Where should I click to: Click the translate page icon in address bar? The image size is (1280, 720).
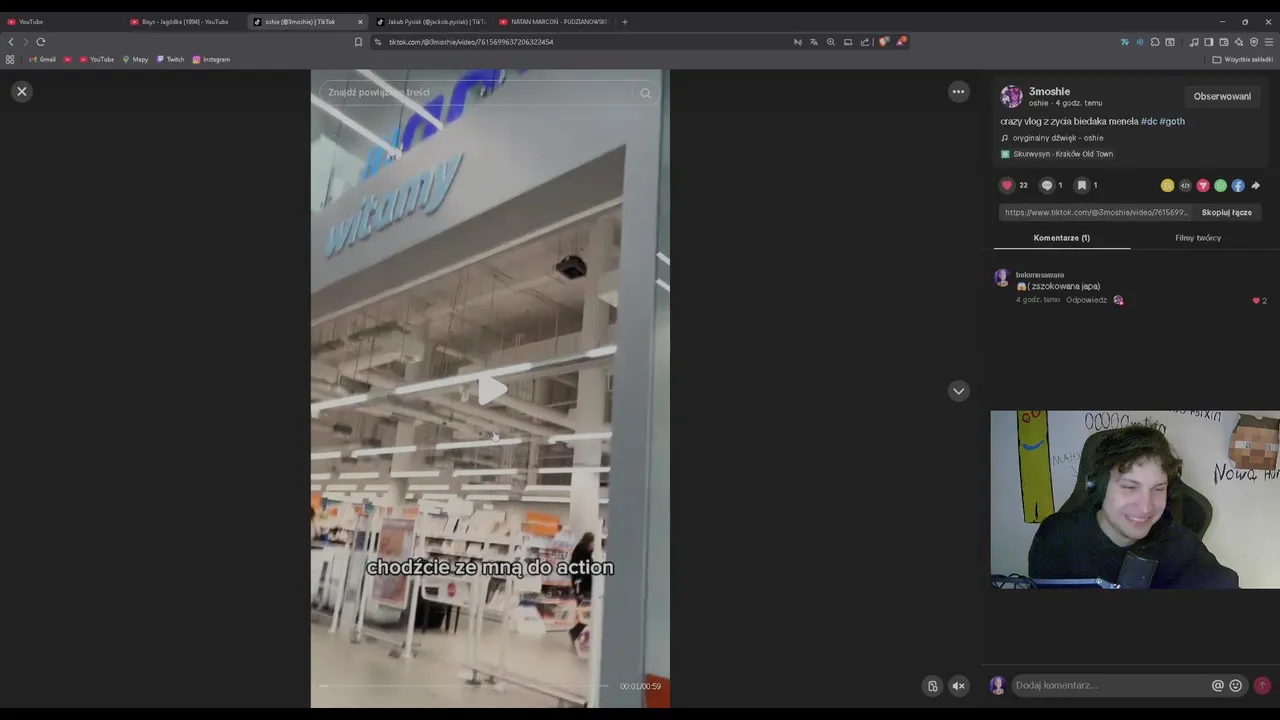[x=813, y=42]
